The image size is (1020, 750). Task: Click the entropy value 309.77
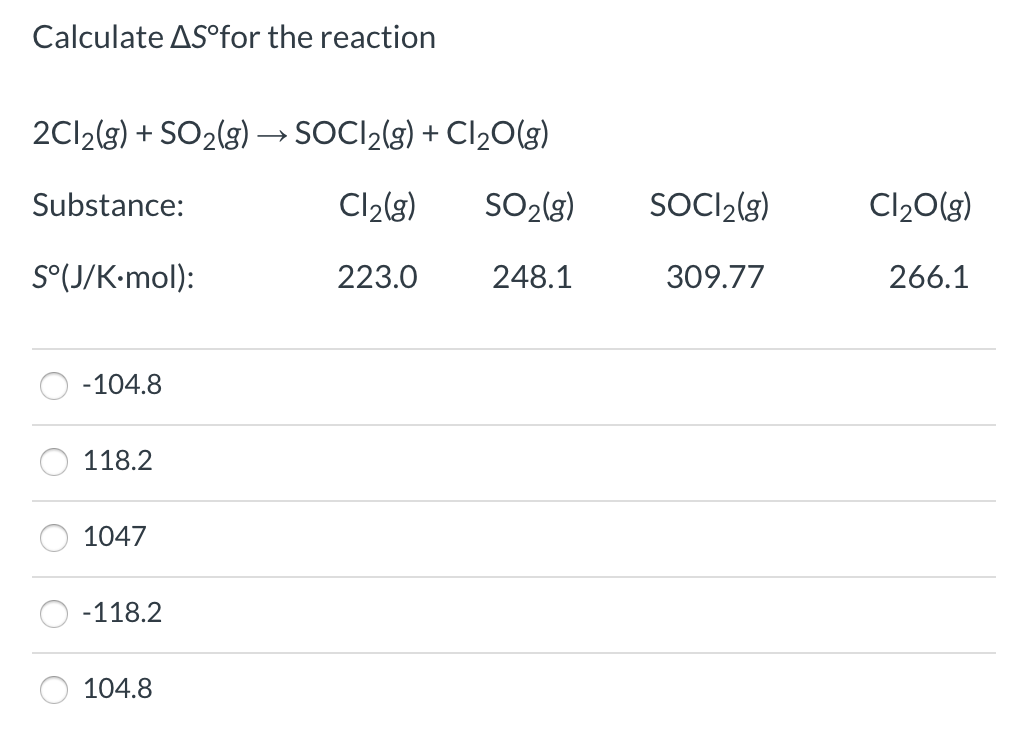click(x=715, y=277)
